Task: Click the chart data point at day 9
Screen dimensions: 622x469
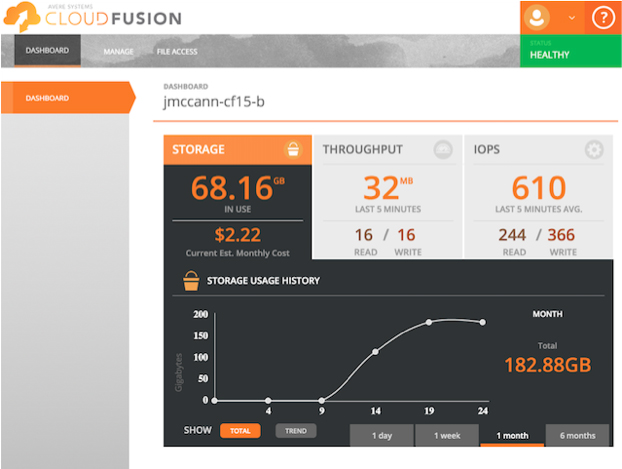Action: click(x=322, y=400)
